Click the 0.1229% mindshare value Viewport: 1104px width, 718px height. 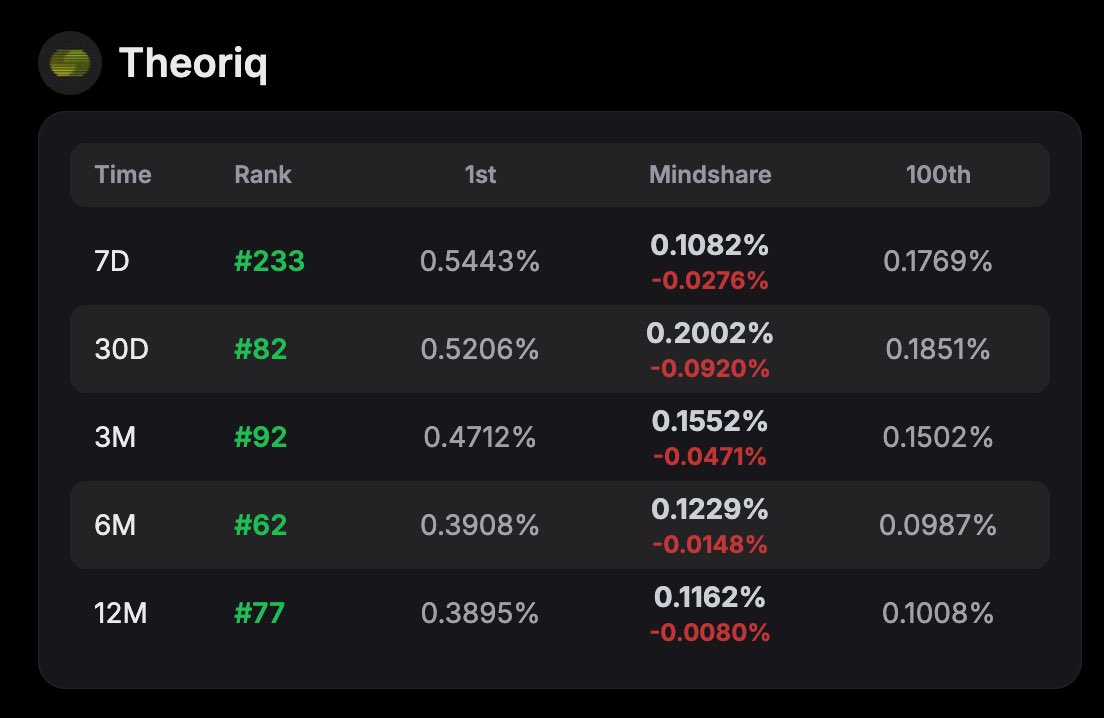710,509
